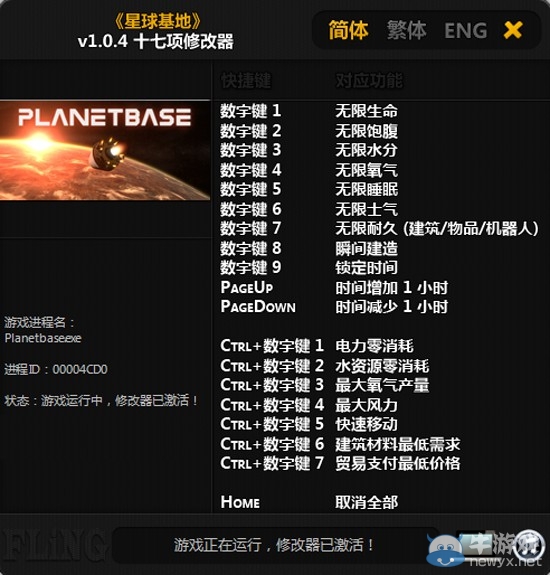Click the v1.0.4 十七项修改器 version text

tap(155, 41)
